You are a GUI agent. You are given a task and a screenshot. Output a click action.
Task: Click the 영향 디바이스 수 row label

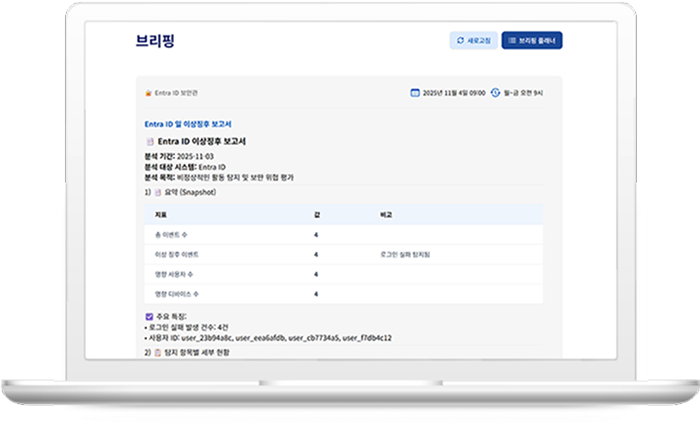(x=177, y=294)
